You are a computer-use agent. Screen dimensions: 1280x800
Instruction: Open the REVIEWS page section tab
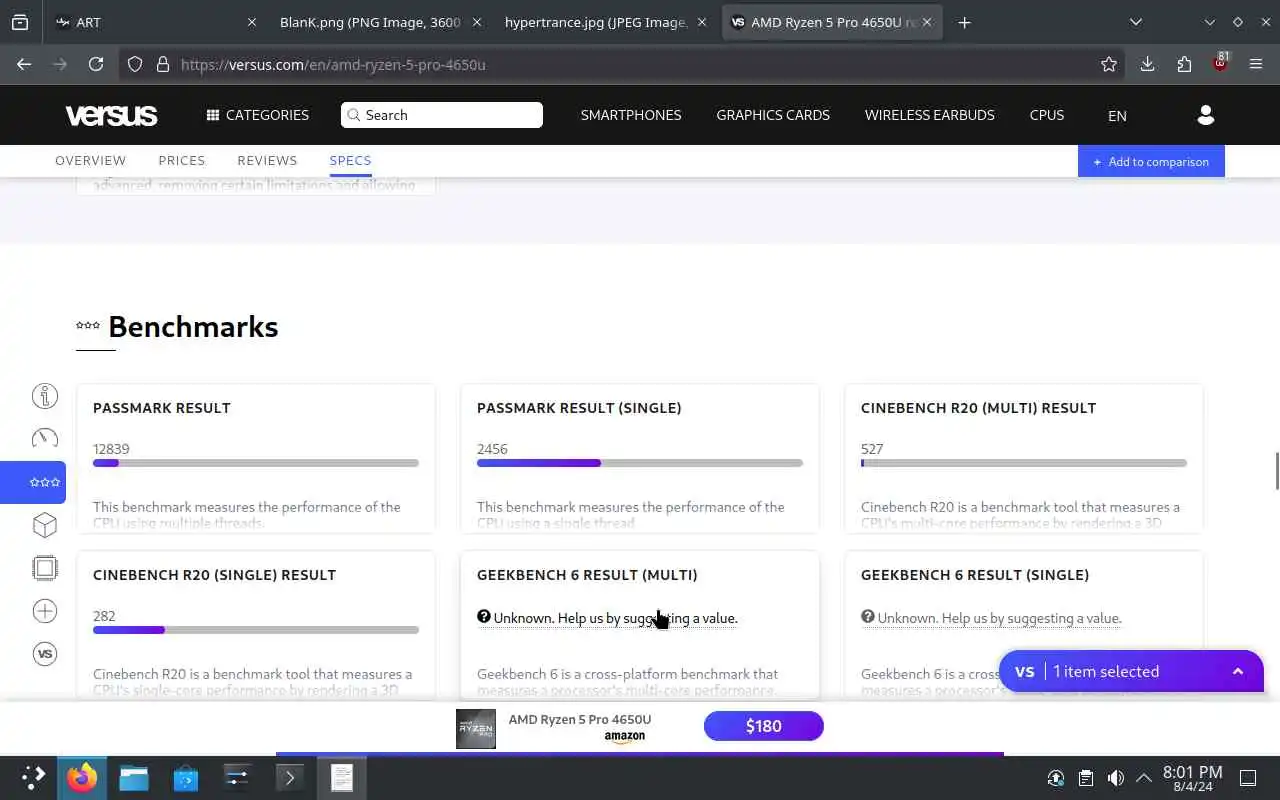pos(267,160)
